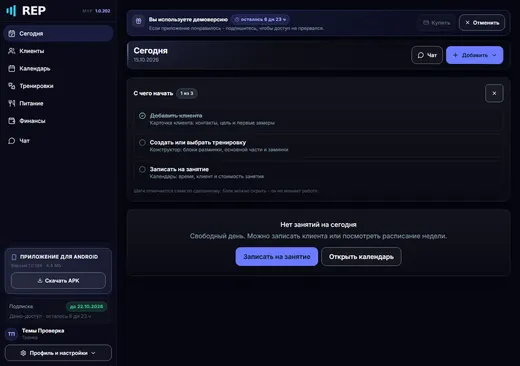The width and height of the screenshot is (520, 366).
Task: Click the date 15.10.2026 under heading
Action: point(146,60)
